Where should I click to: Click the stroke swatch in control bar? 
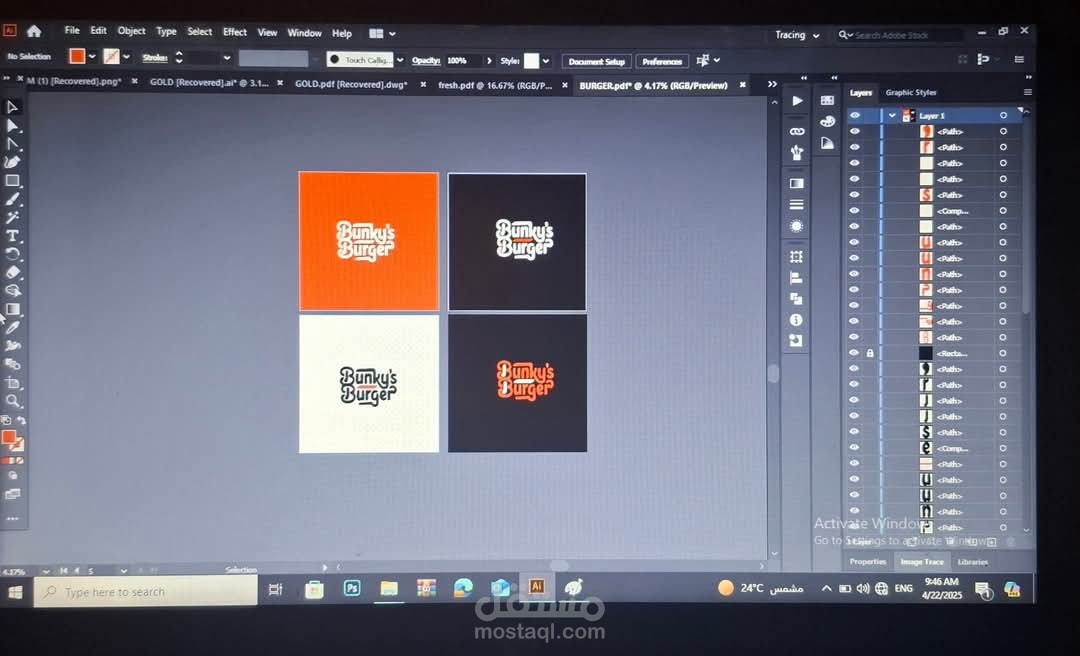[x=111, y=57]
